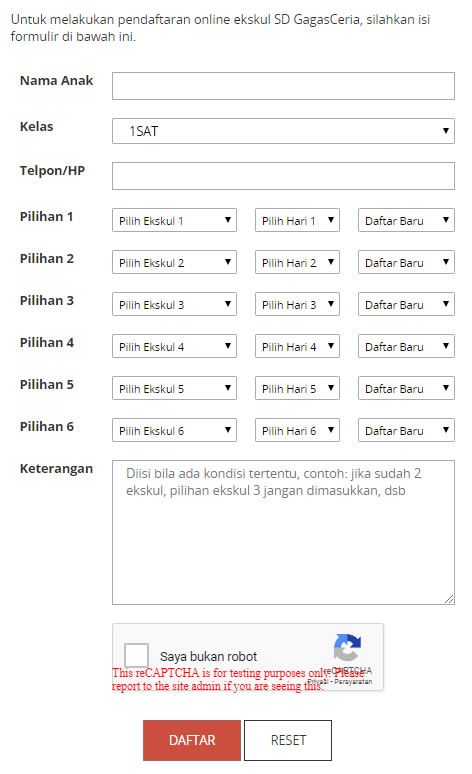The height and width of the screenshot is (774, 472).
Task: Select the Pilih Hari 3 dropdown
Action: click(297, 304)
